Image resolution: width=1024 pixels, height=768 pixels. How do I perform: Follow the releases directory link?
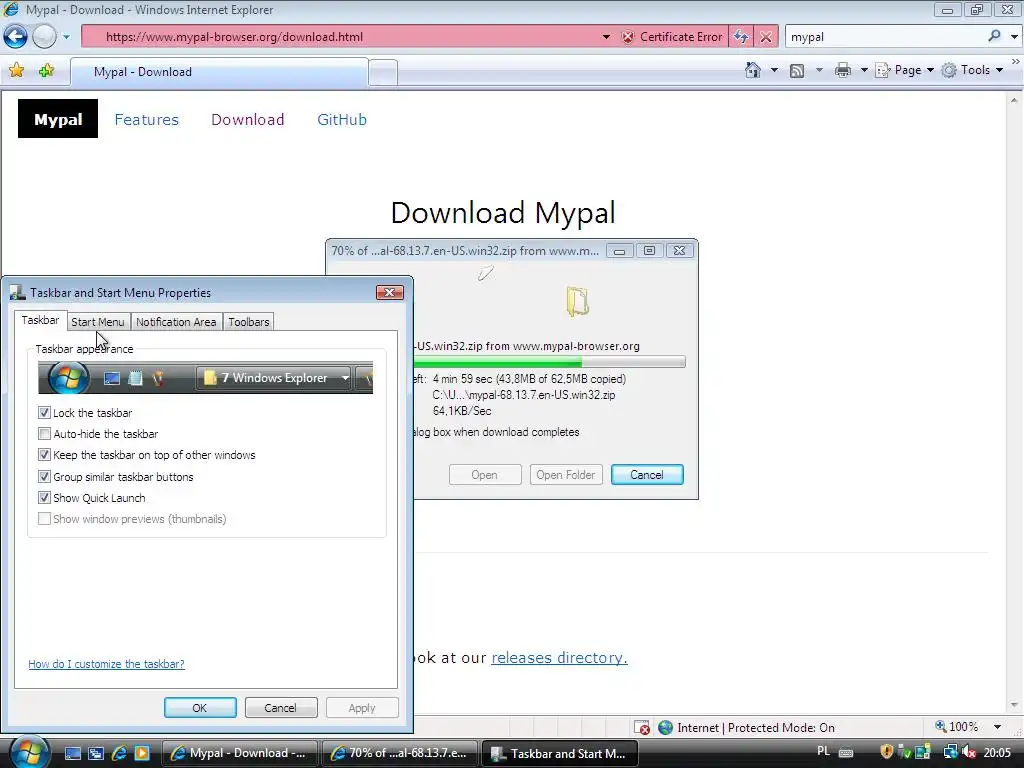(559, 658)
